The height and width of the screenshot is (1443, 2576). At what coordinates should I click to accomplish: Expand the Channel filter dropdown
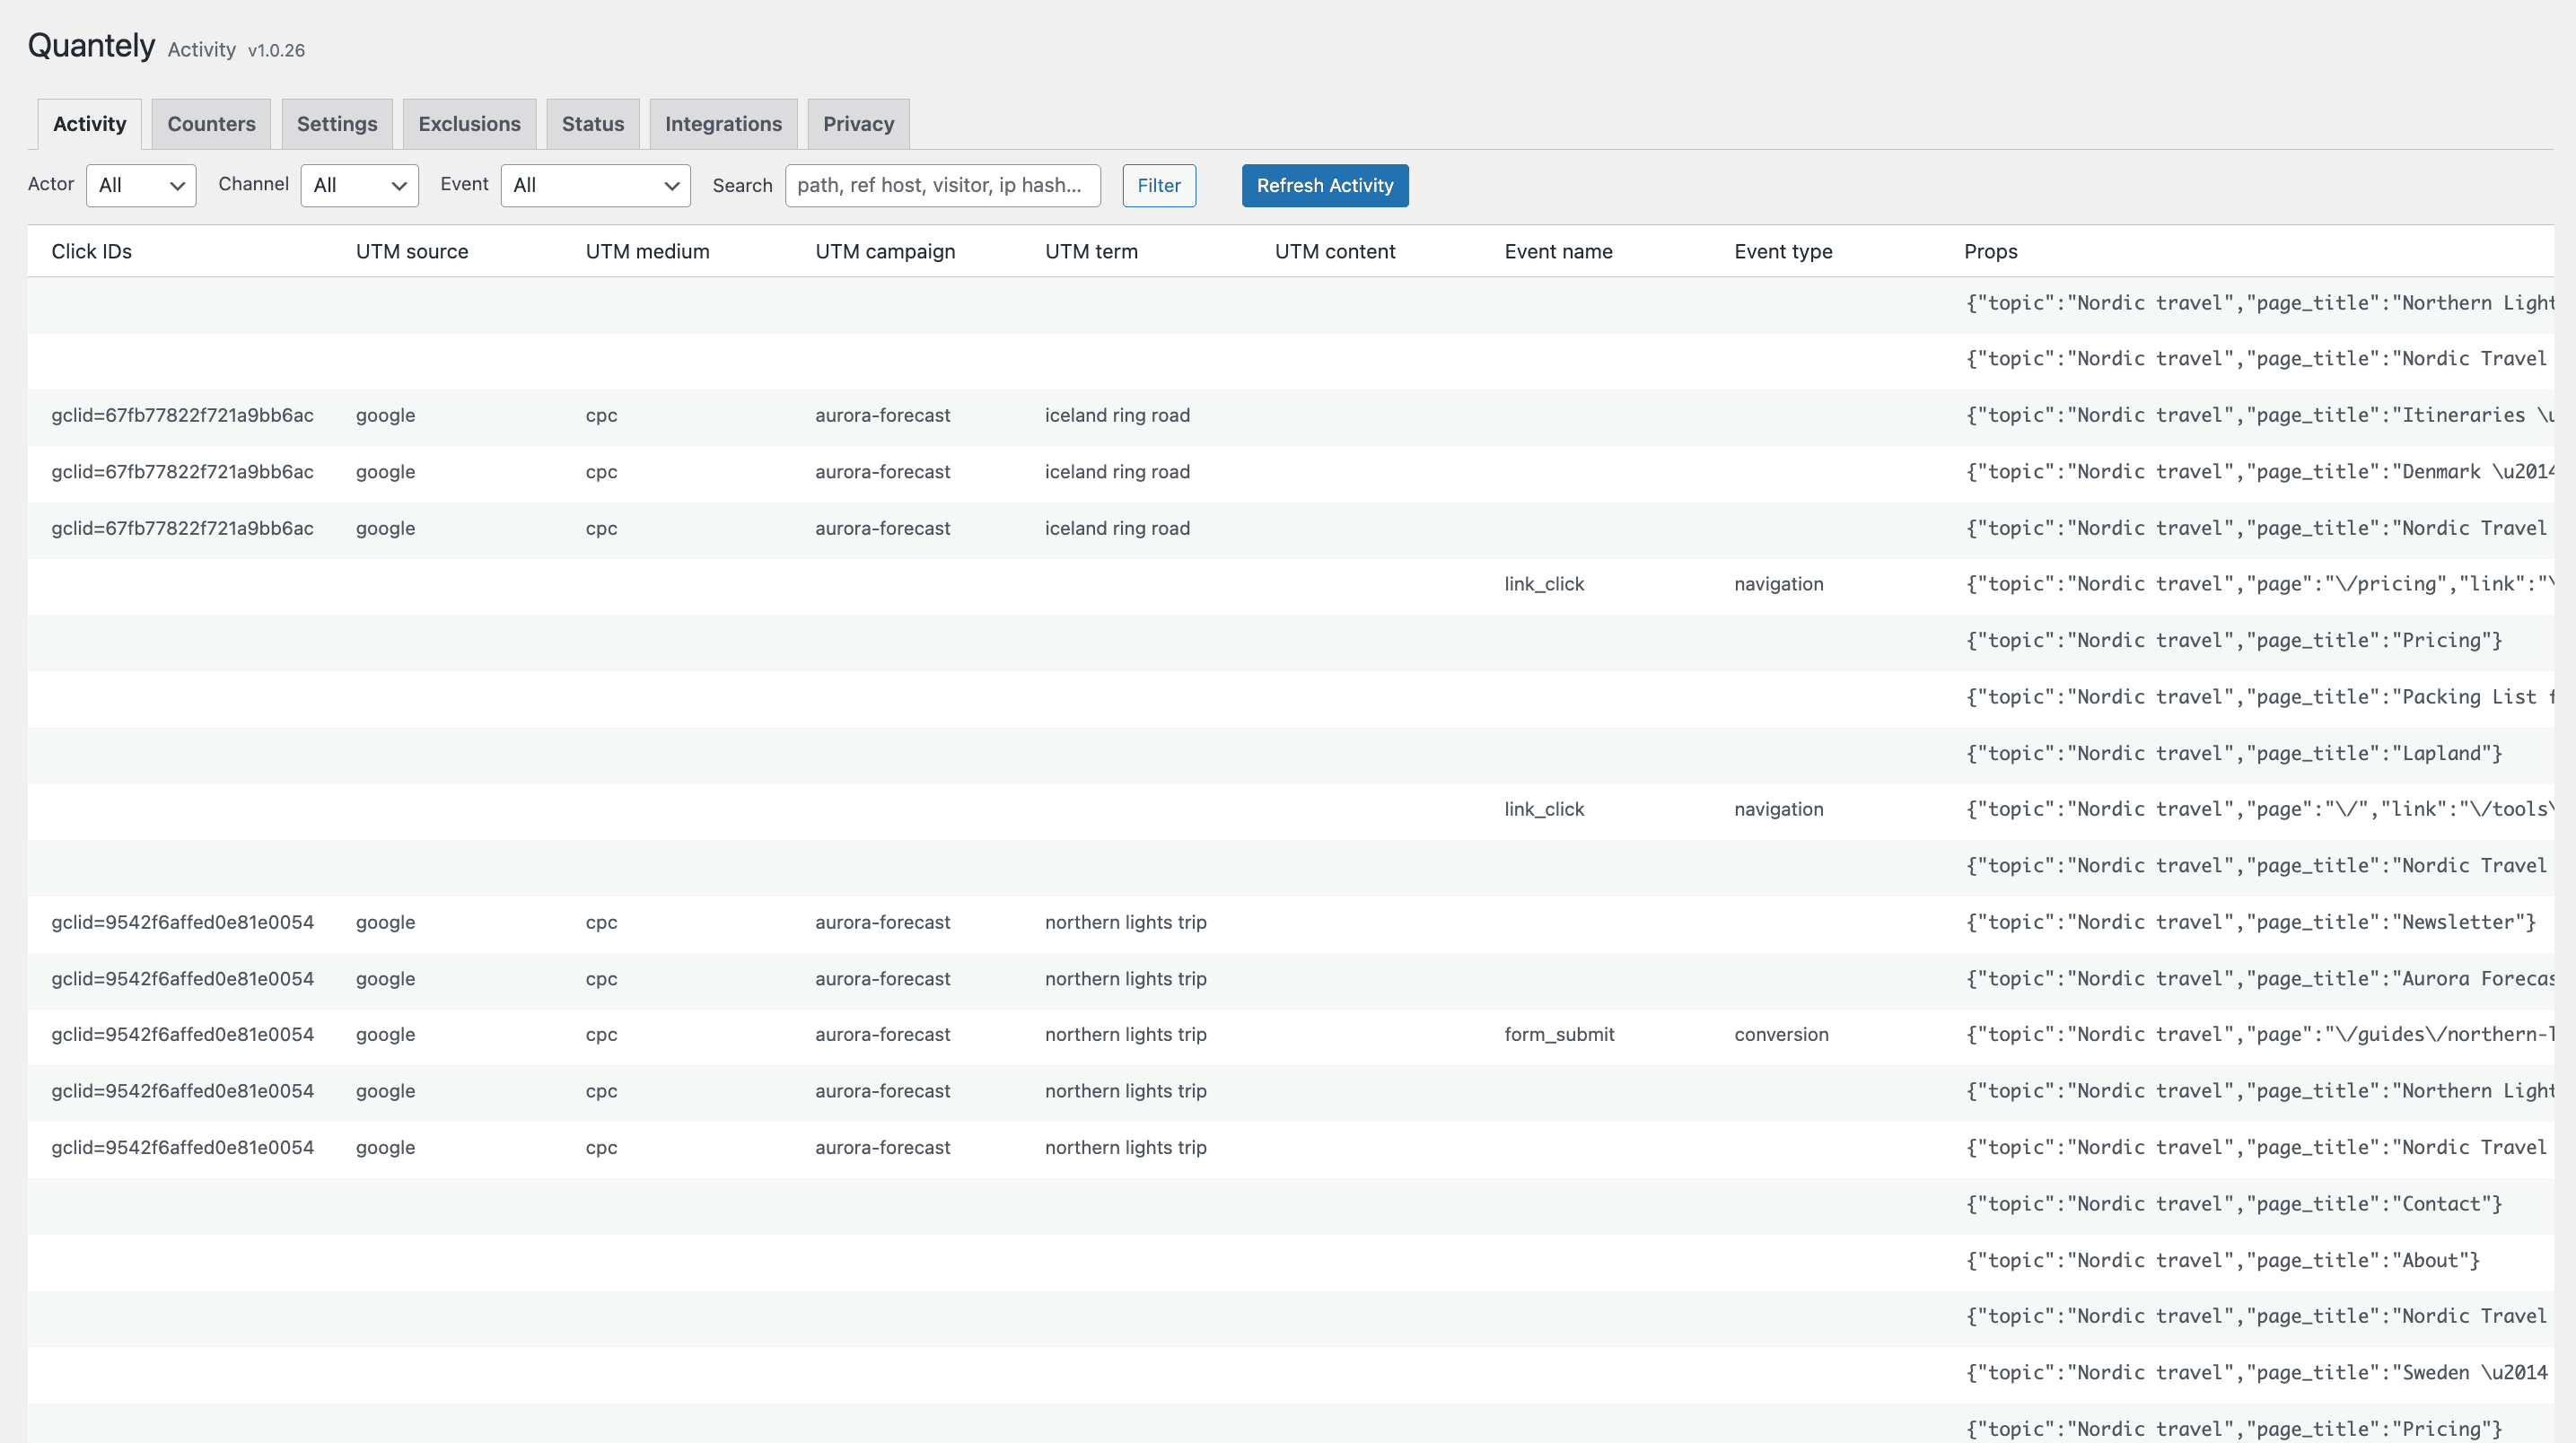click(x=359, y=185)
